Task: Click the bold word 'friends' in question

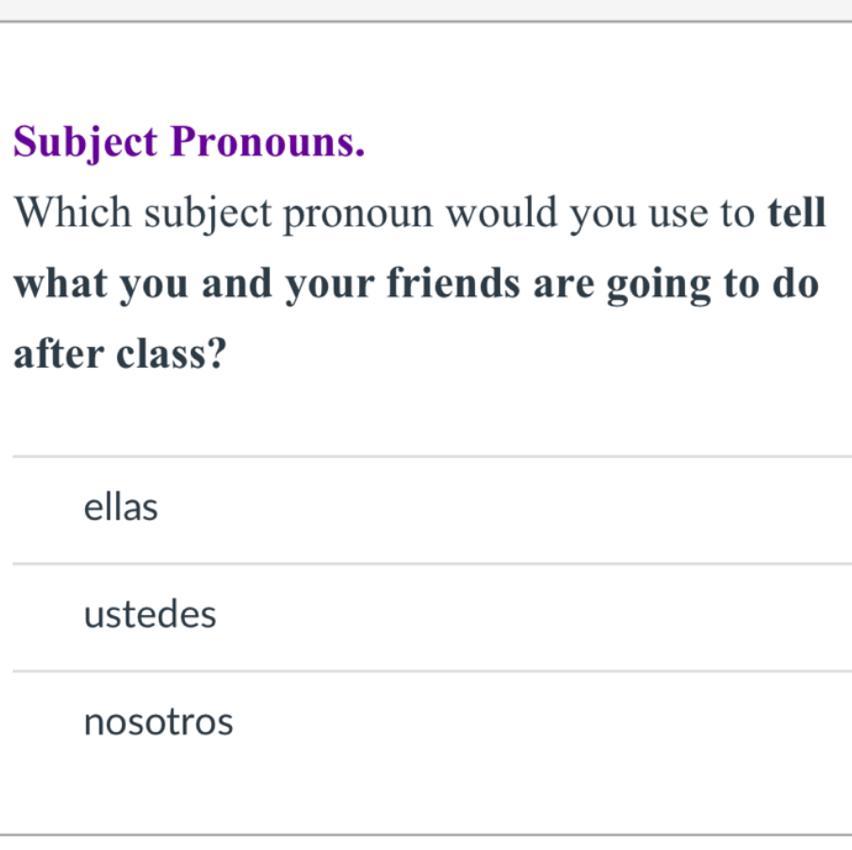Action: (x=453, y=283)
